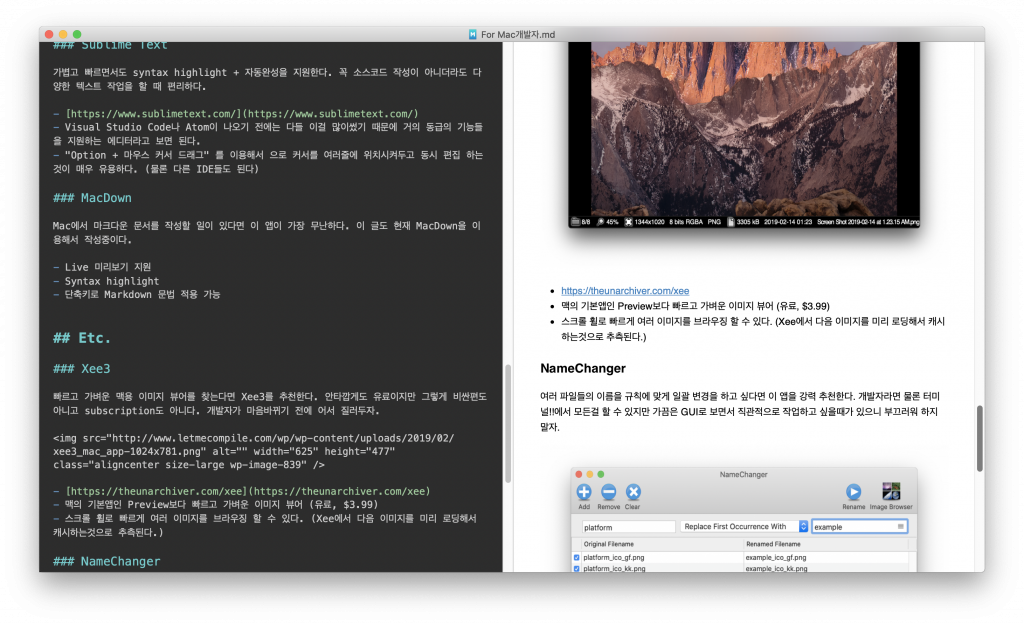The height and width of the screenshot is (624, 1024).
Task: Click list icon inside the example field
Action: tap(901, 526)
